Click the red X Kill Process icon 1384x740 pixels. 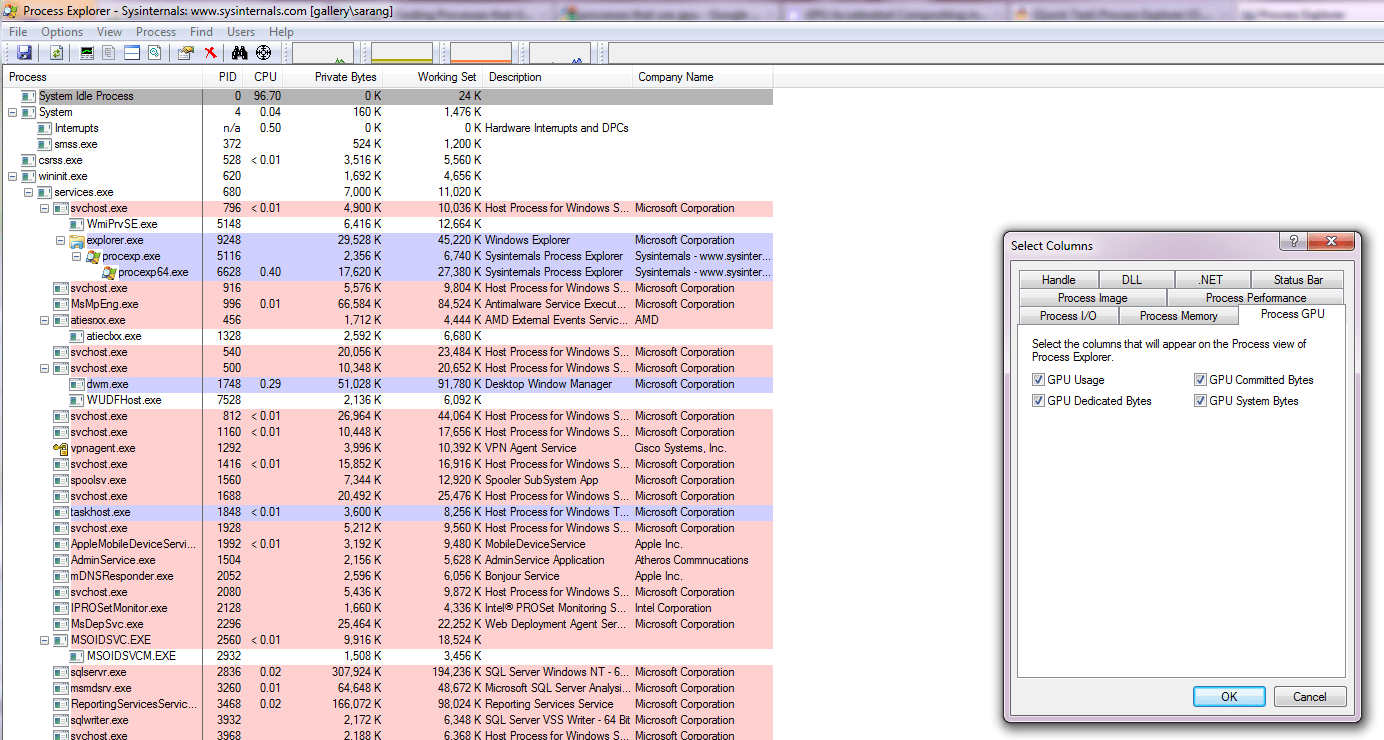pyautogui.click(x=211, y=53)
